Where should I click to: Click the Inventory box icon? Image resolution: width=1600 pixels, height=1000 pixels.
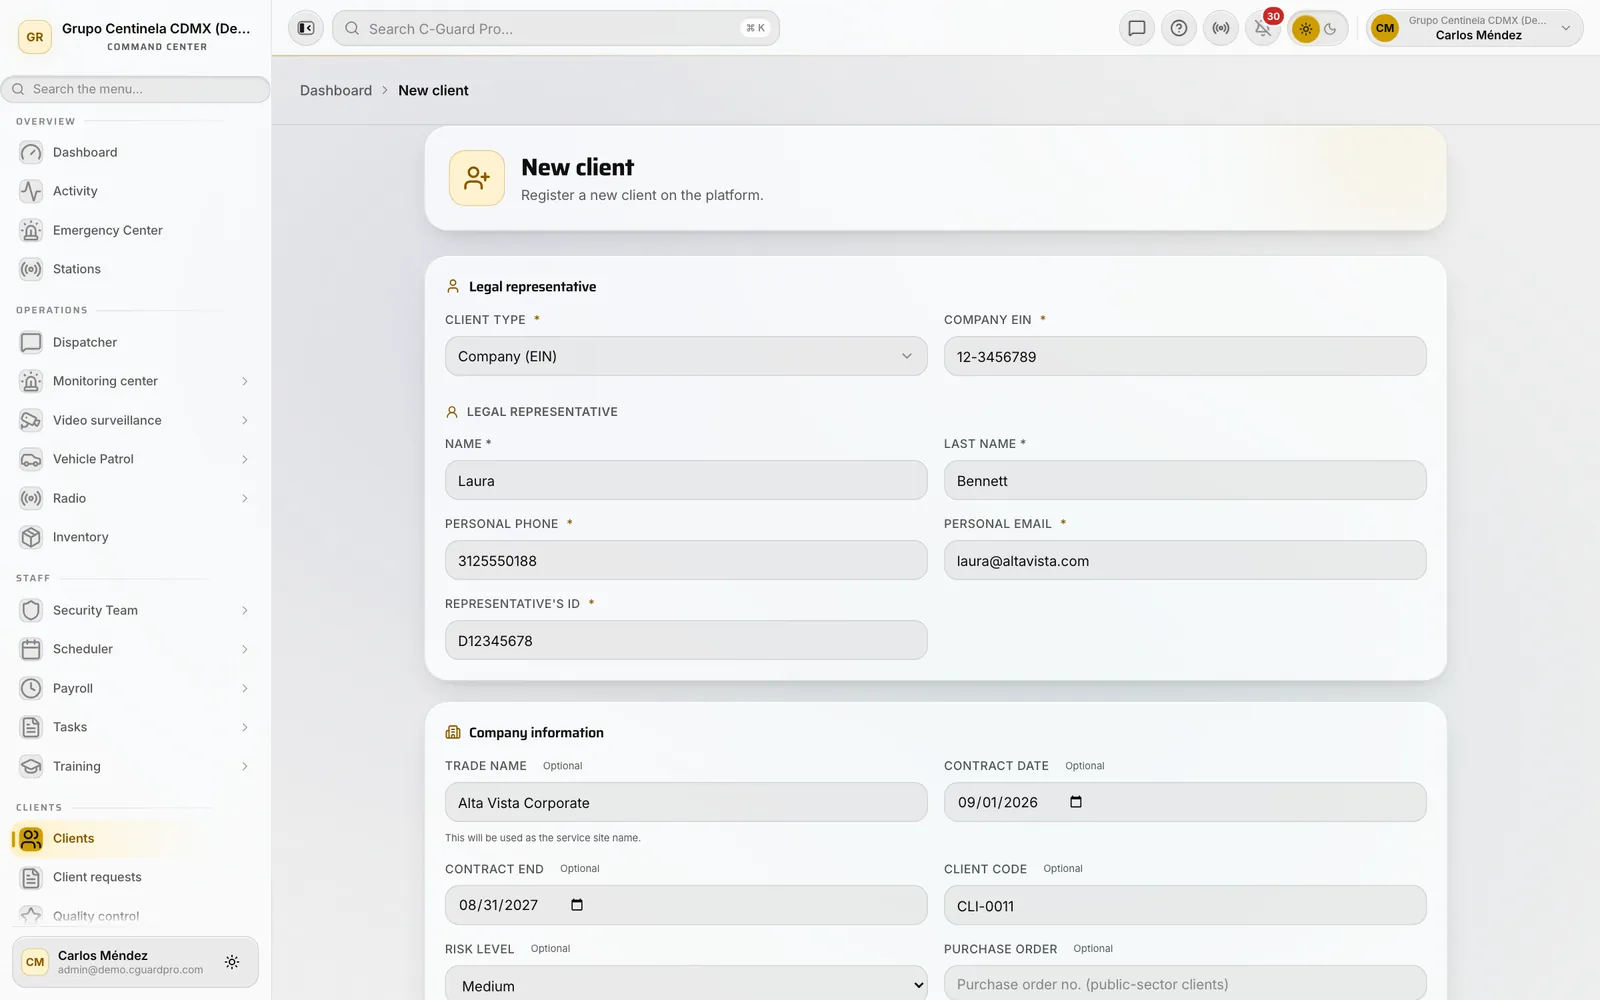click(31, 537)
